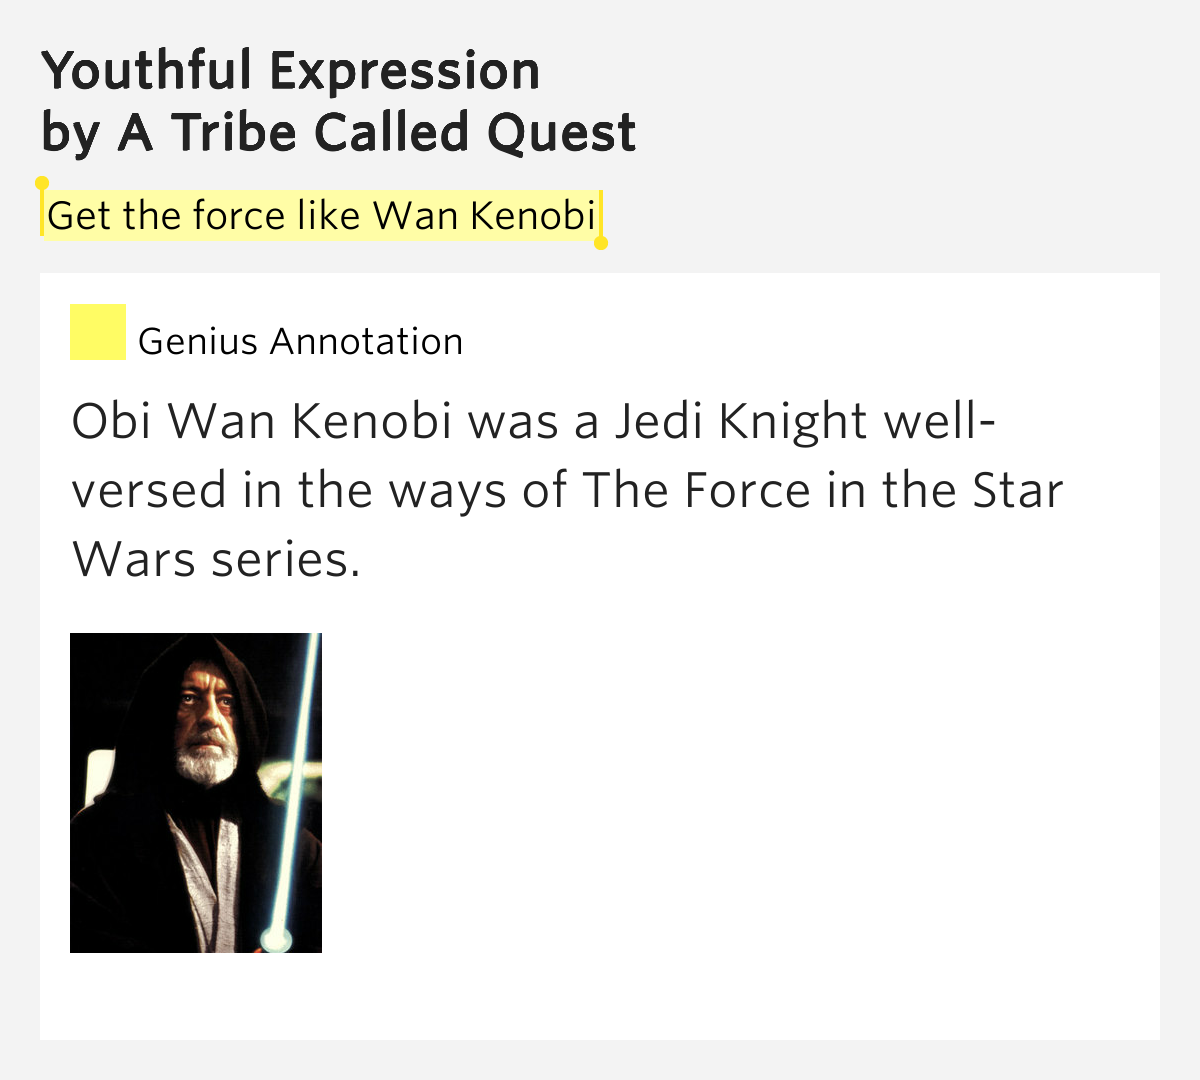
Task: Click "Star" at the end of the second annotation line
Action: tap(1017, 491)
